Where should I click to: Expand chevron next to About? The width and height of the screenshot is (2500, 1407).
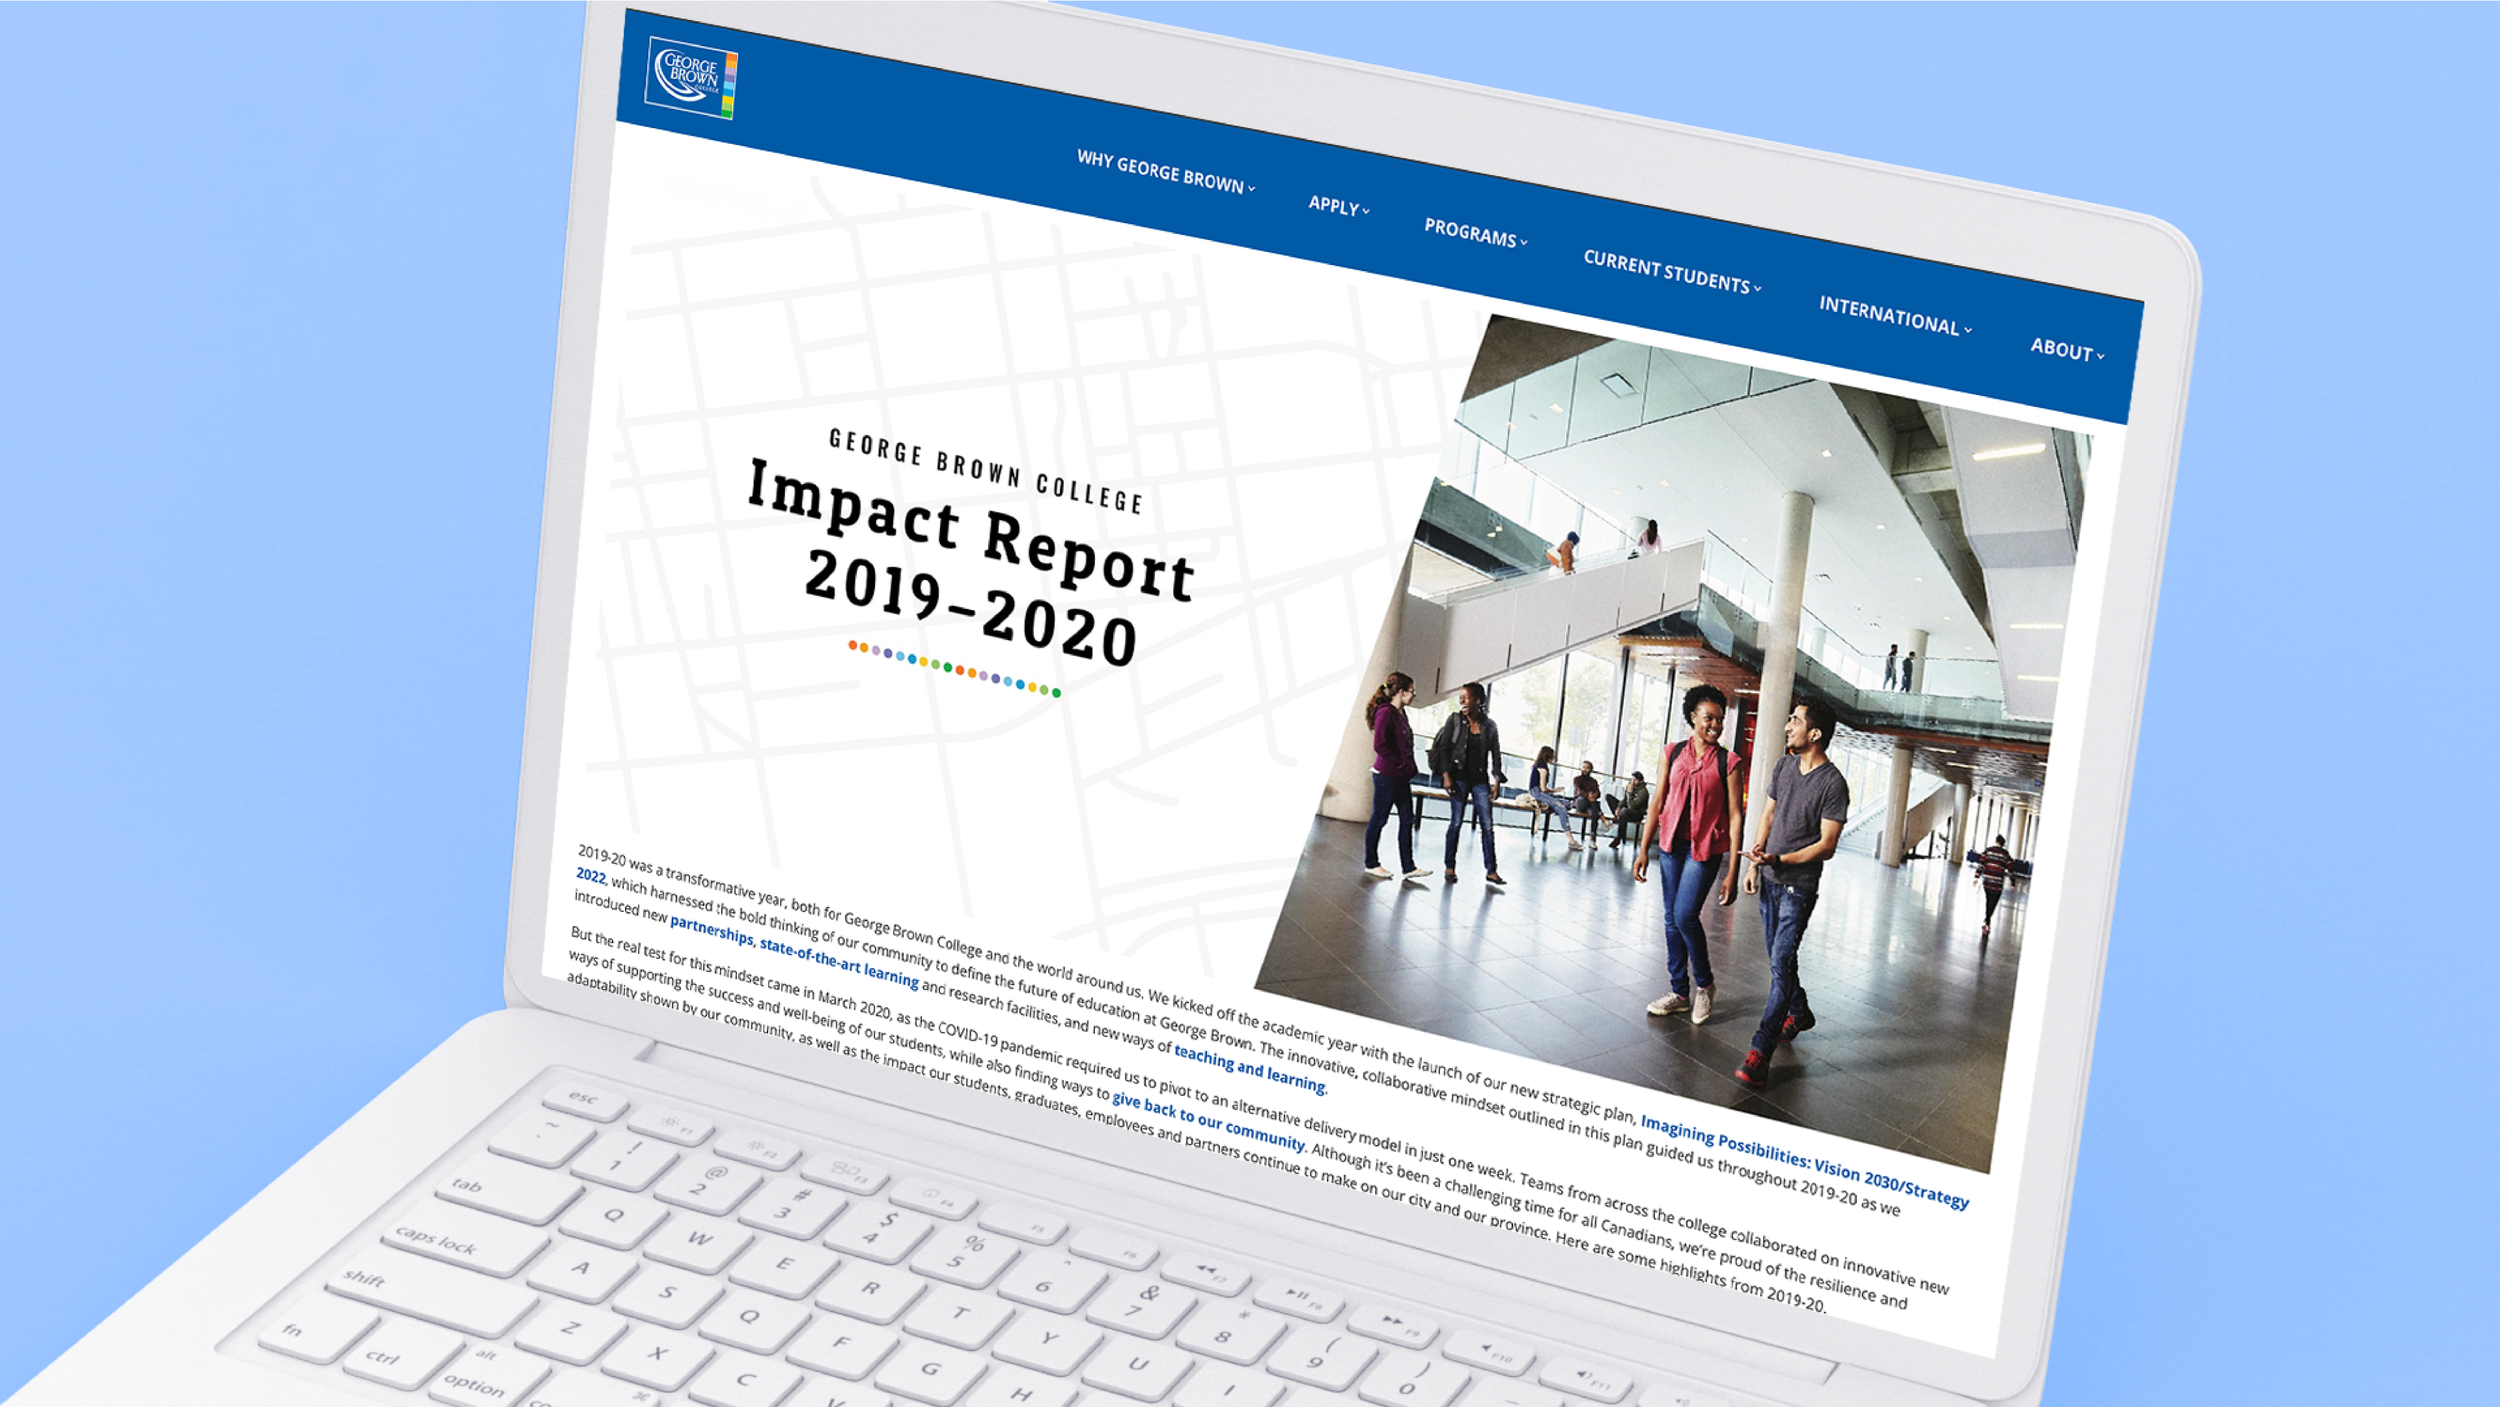pos(2101,356)
